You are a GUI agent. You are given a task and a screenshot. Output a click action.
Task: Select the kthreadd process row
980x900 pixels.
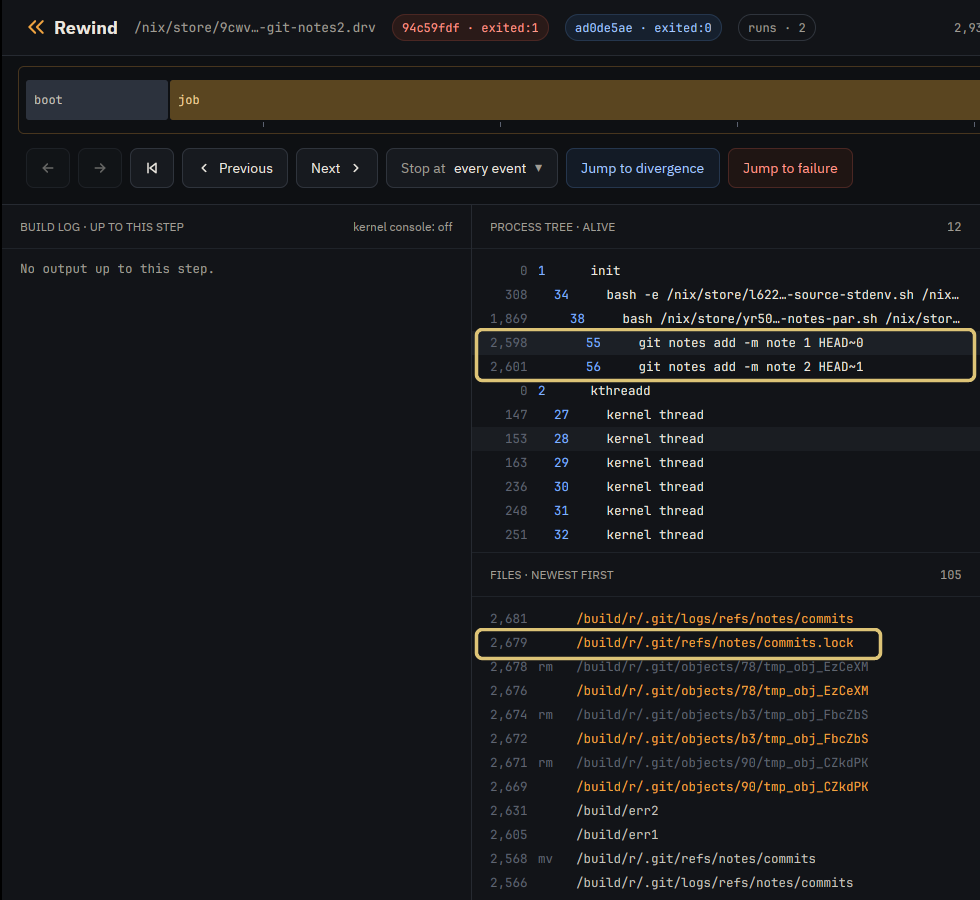(x=726, y=391)
